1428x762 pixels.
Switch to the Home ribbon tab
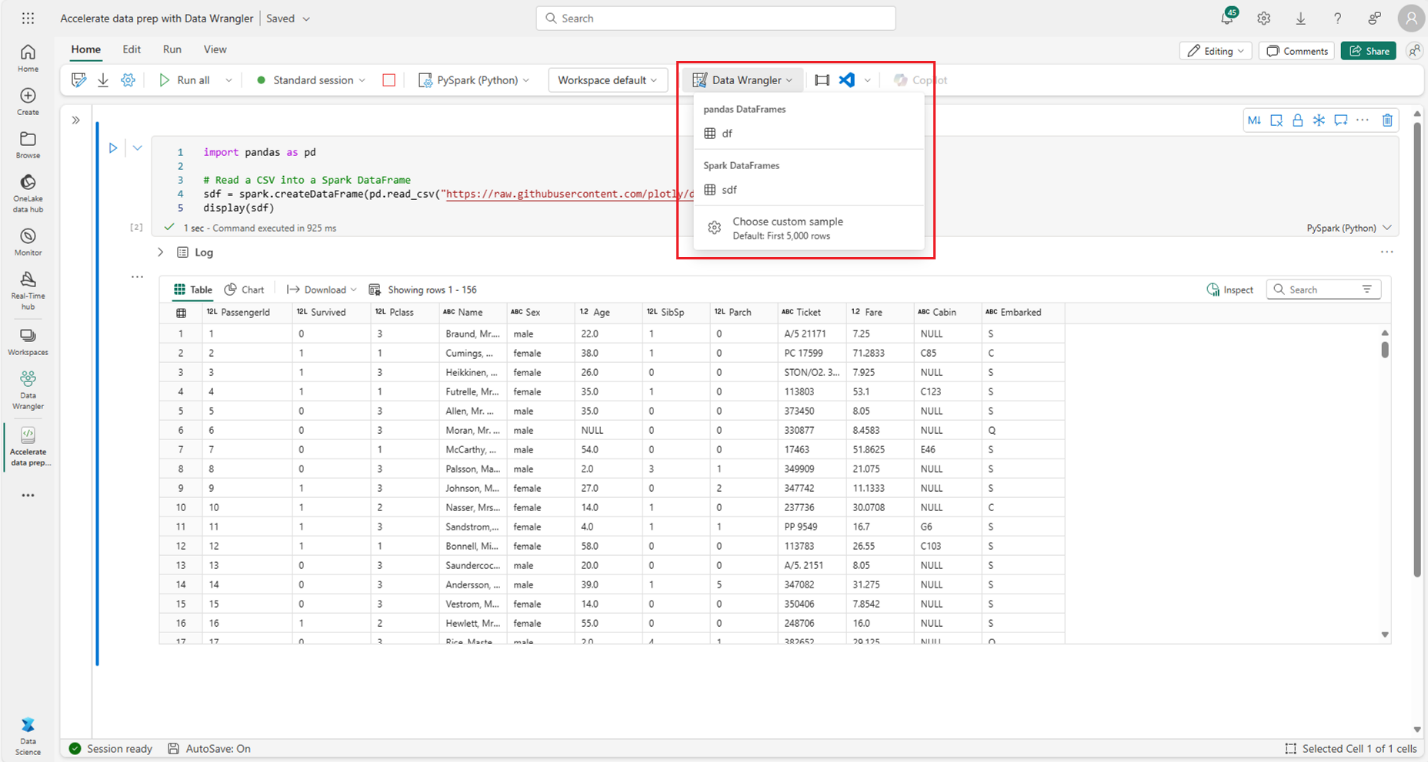86,49
